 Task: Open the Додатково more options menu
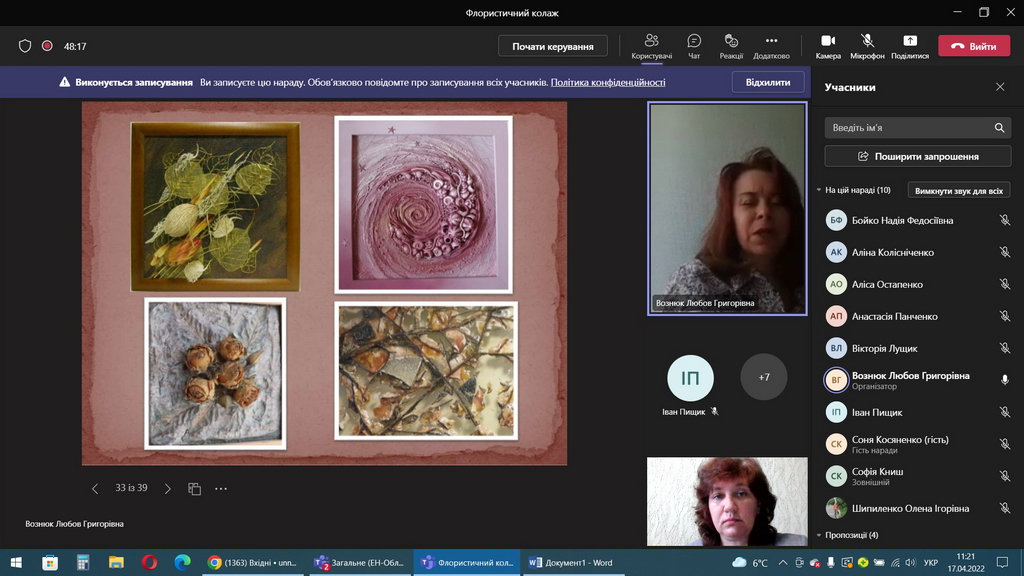771,46
